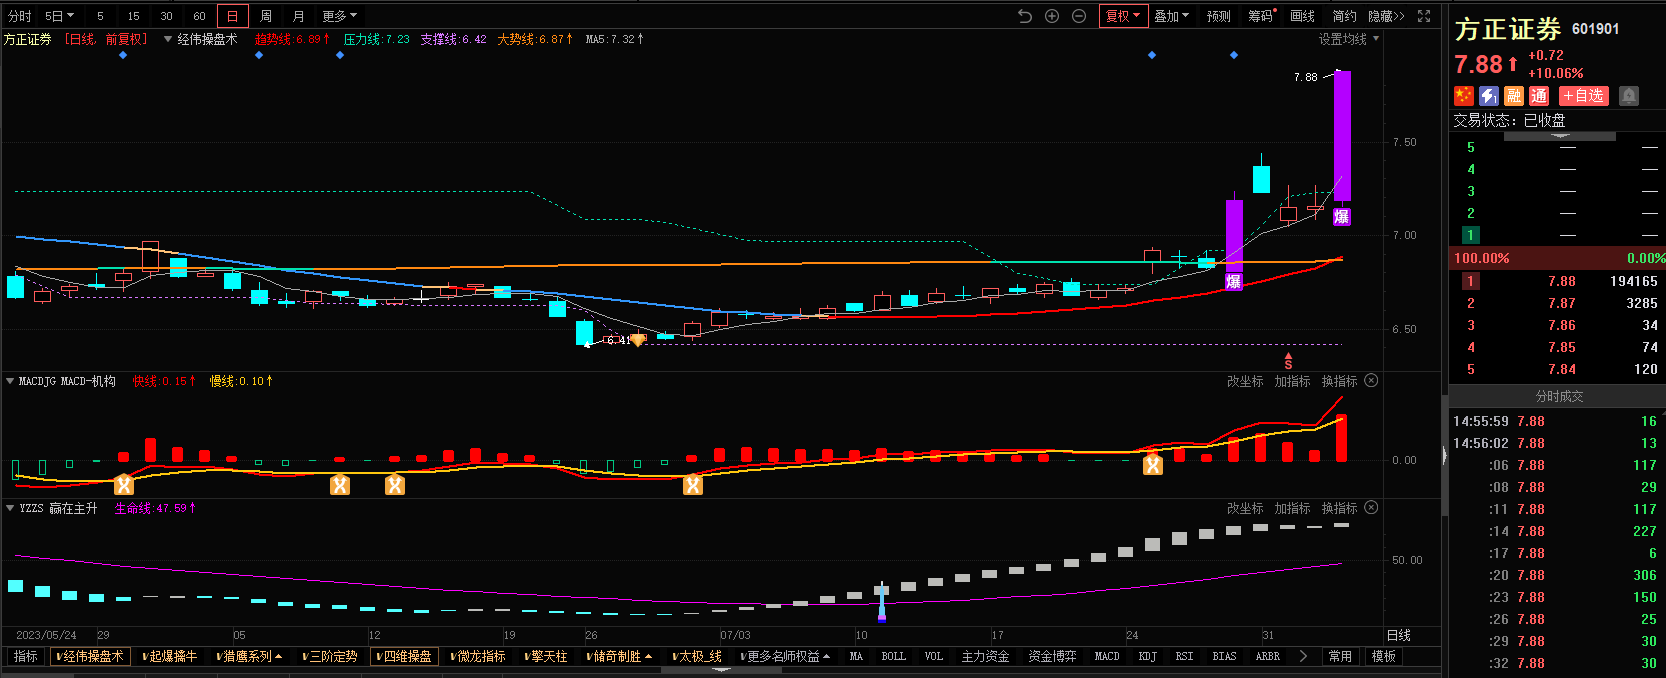
Task: Toggle the 简约 simple display mode
Action: point(1344,16)
